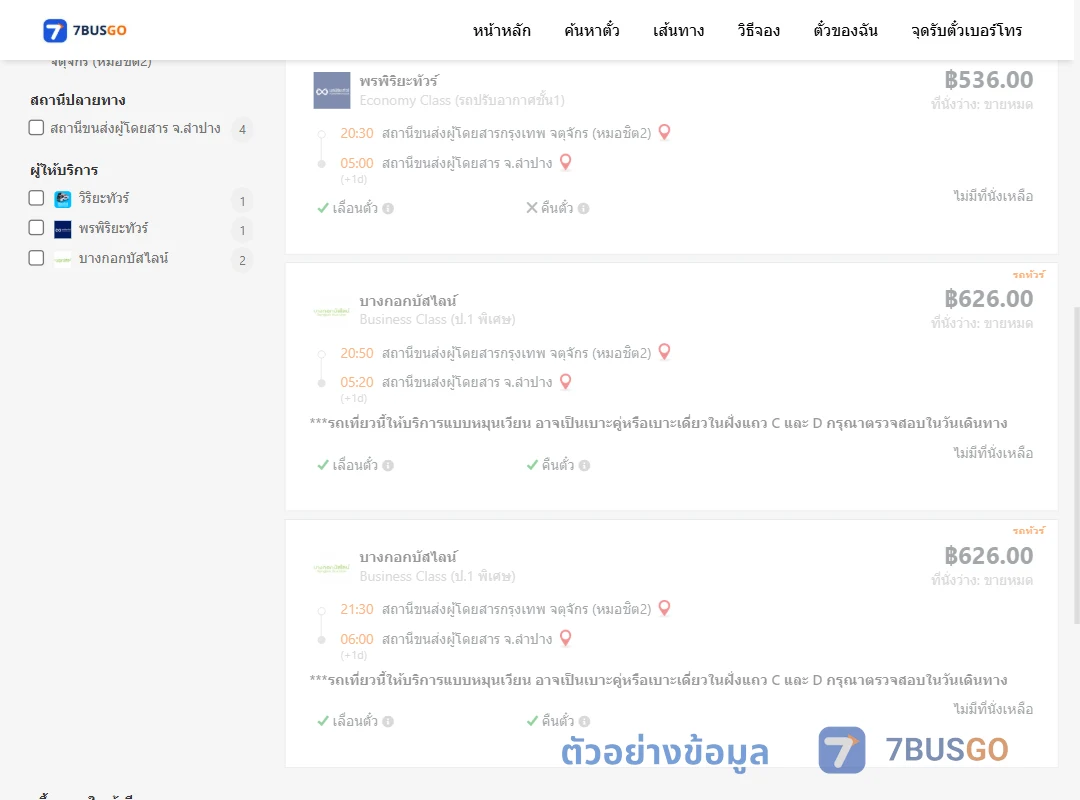This screenshot has height=800, width=1080.
Task: Click the บางกอกบัสไลน์ operator logo in sidebar
Action: coord(63,260)
